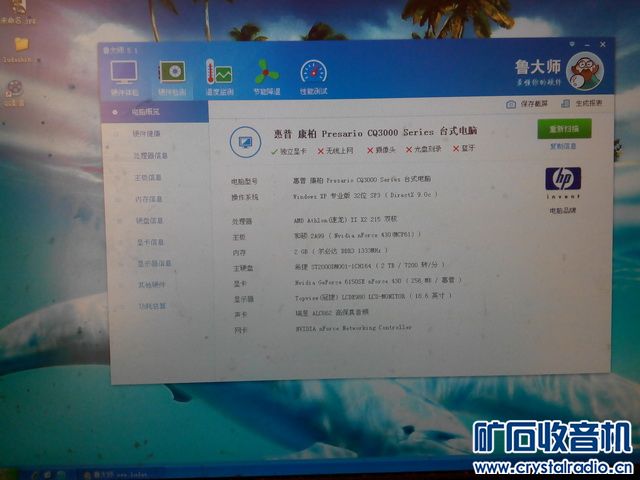Click the round computer overview icon
The width and height of the screenshot is (640, 480).
click(x=245, y=142)
